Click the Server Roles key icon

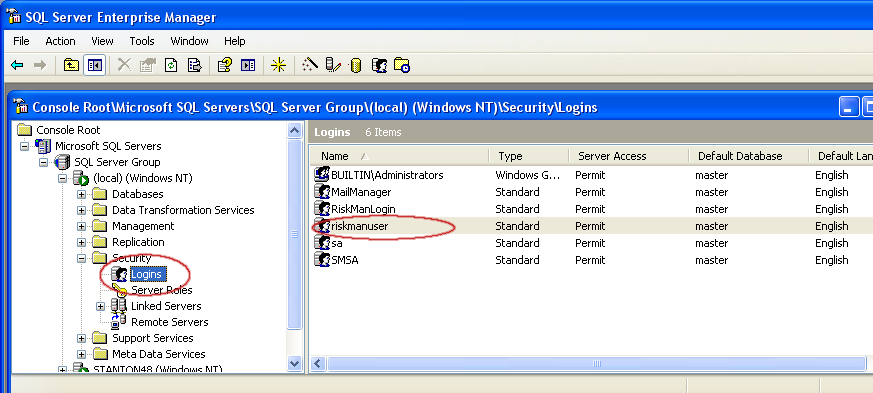(120, 290)
